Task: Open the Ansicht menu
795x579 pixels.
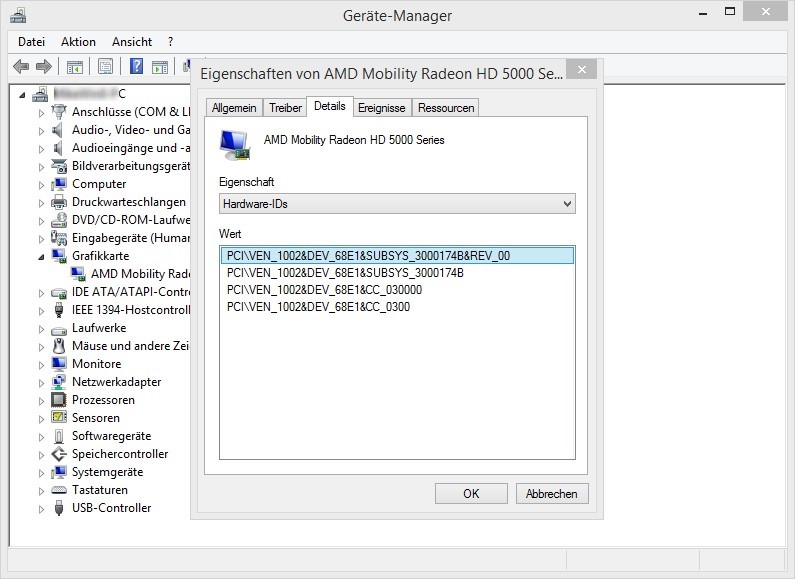Action: (132, 42)
